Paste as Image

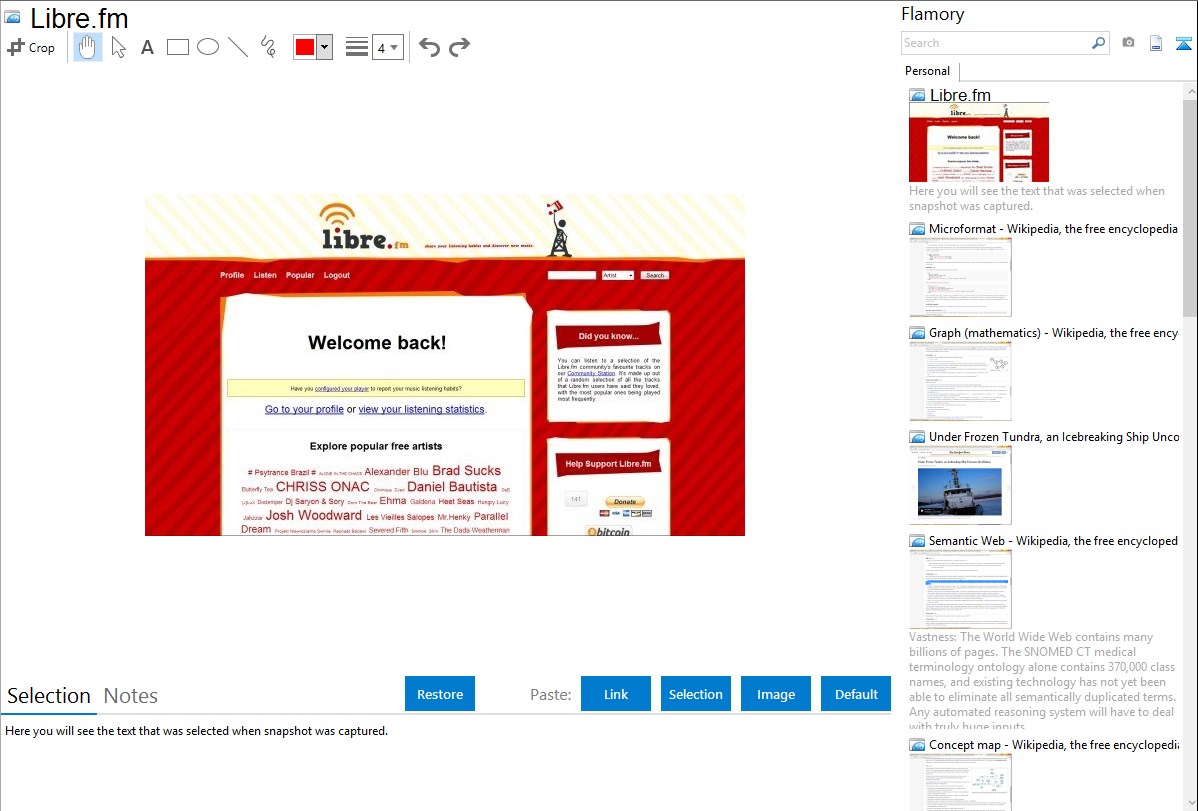(x=775, y=694)
